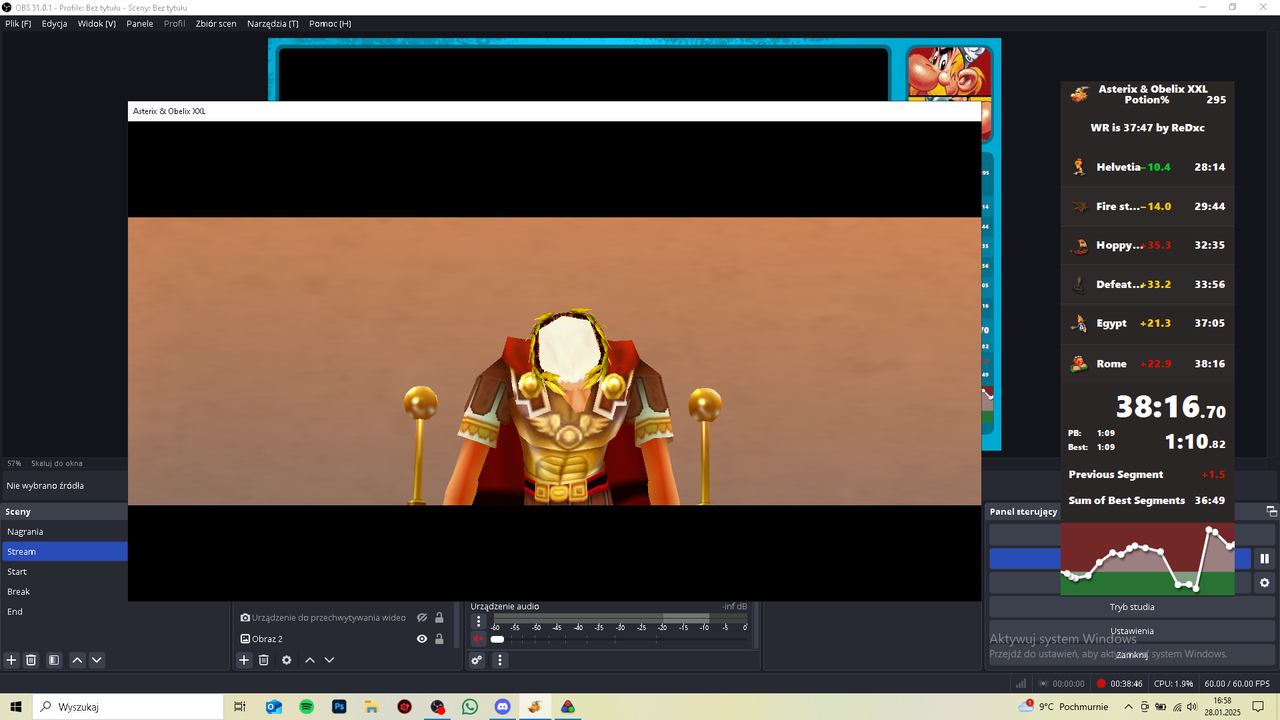Open File Explorer from taskbar
1280x720 pixels.
tap(372, 707)
